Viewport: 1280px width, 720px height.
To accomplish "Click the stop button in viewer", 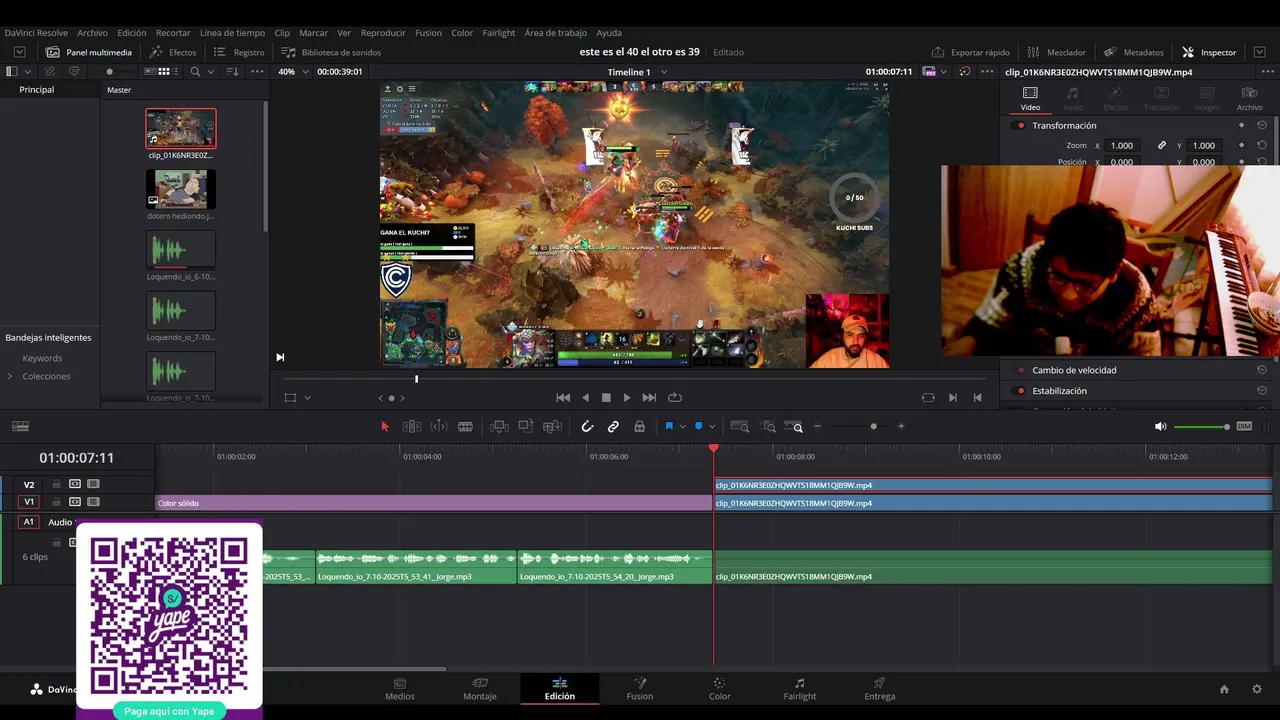I will pos(606,397).
